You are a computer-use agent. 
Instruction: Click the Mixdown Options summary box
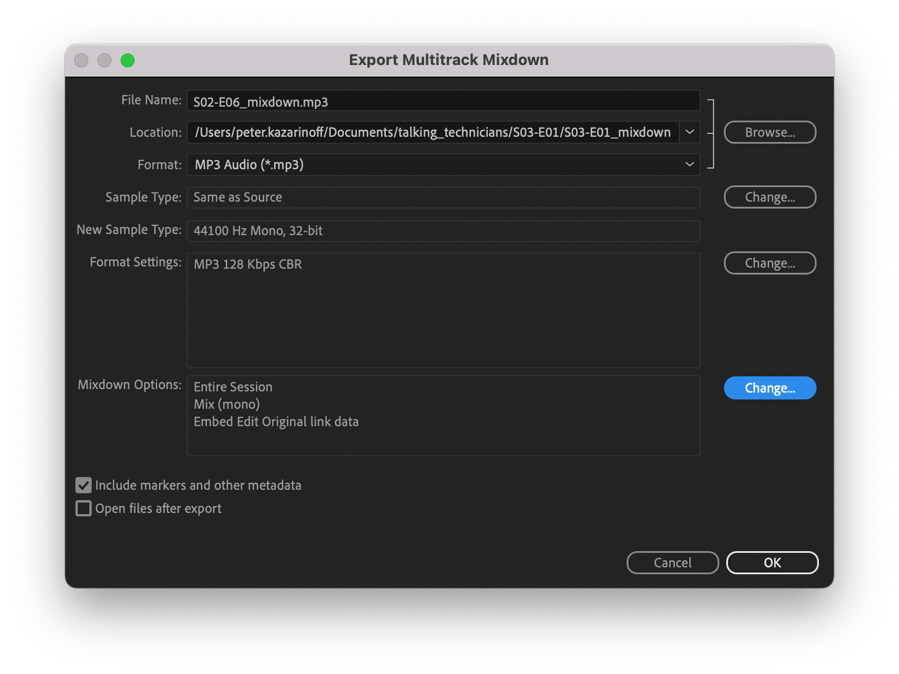click(442, 415)
